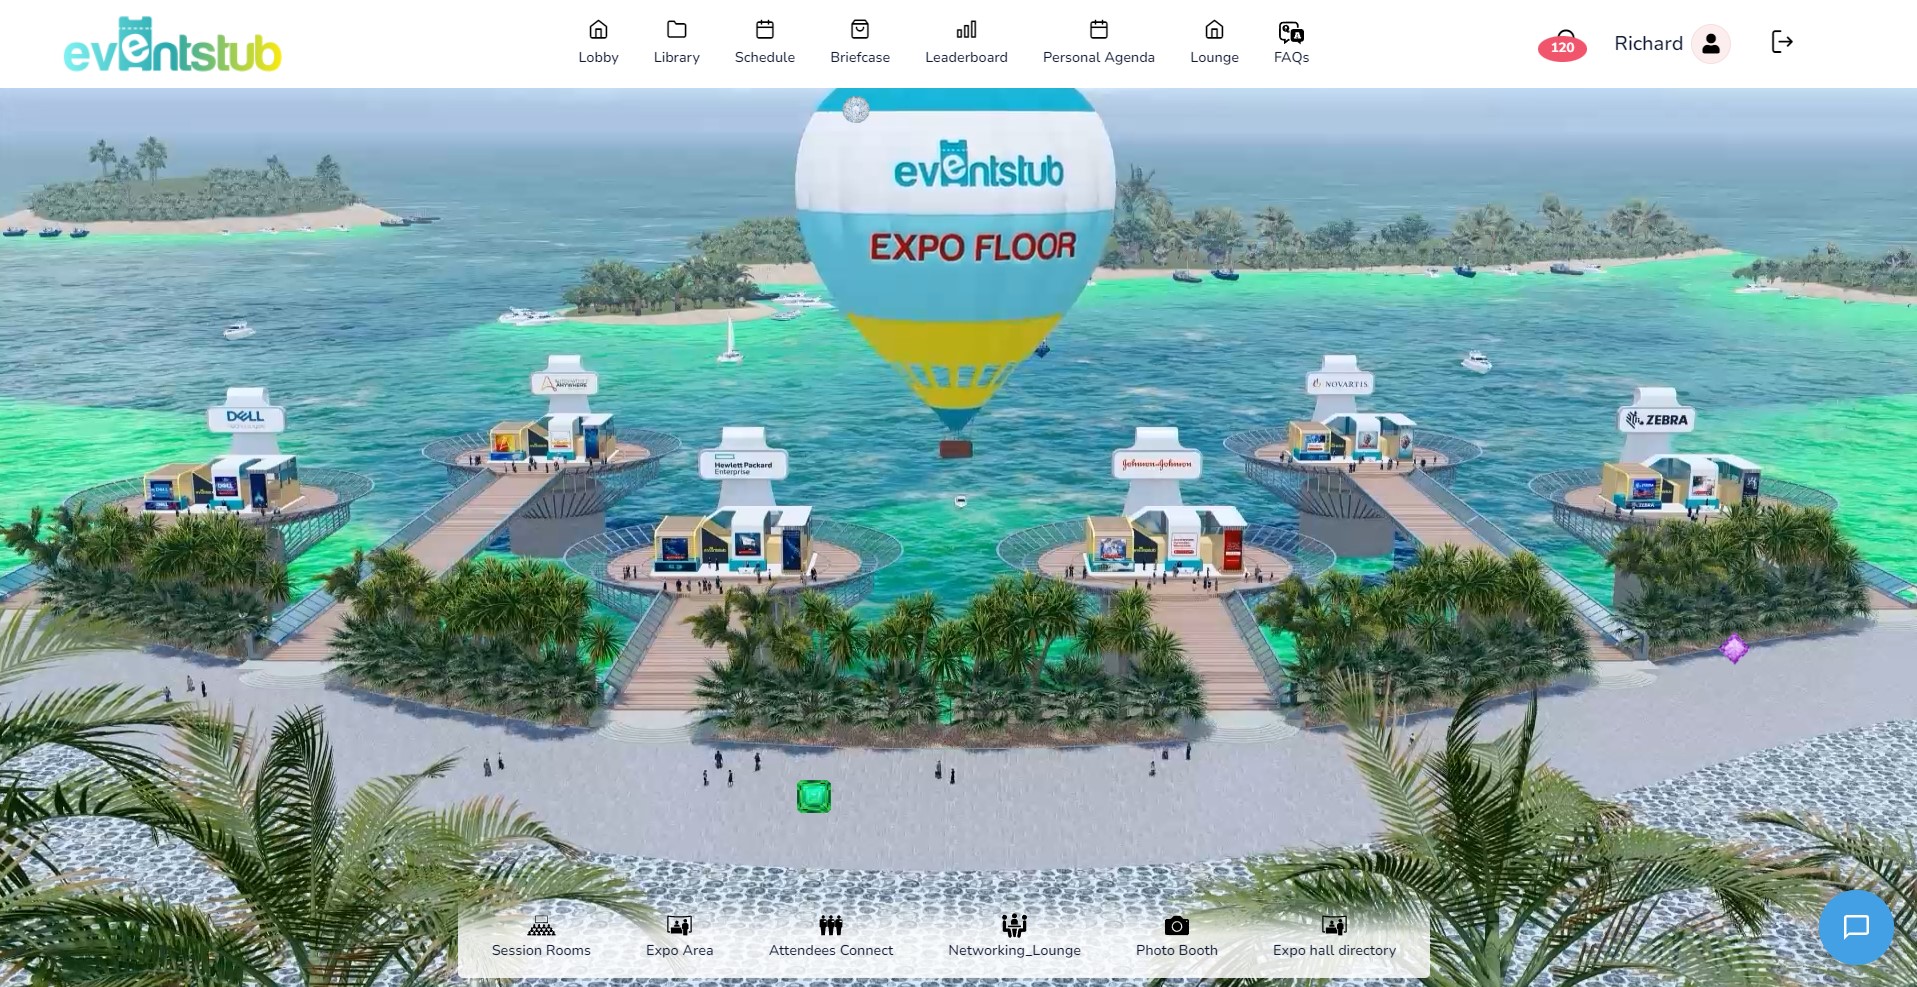Click the eventstub logo in the header
This screenshot has height=987, width=1917.
[172, 45]
